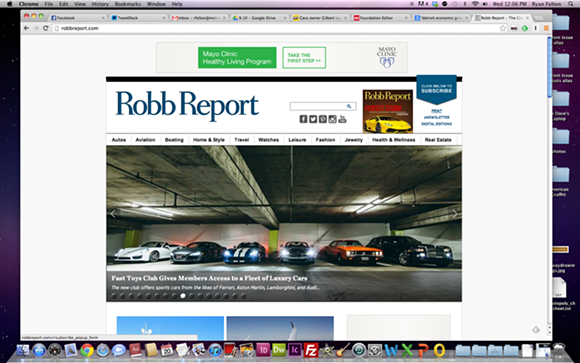This screenshot has height=363, width=580.
Task: Open Robb Report's Twitter icon
Action: [x=313, y=119]
